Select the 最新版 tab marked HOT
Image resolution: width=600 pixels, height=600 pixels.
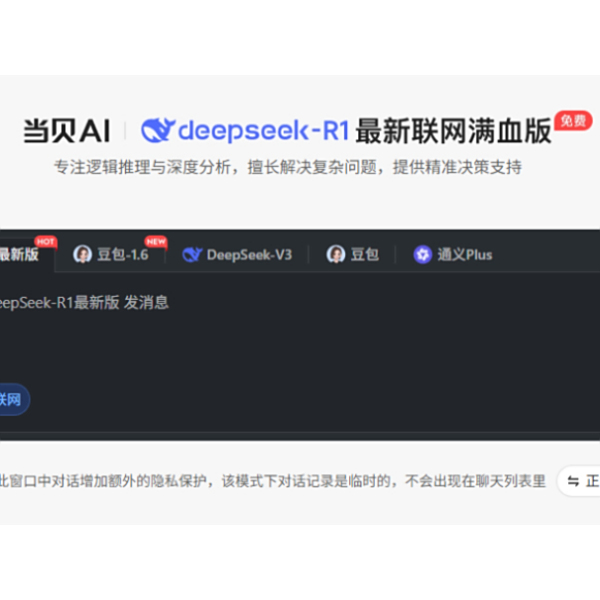(x=25, y=254)
